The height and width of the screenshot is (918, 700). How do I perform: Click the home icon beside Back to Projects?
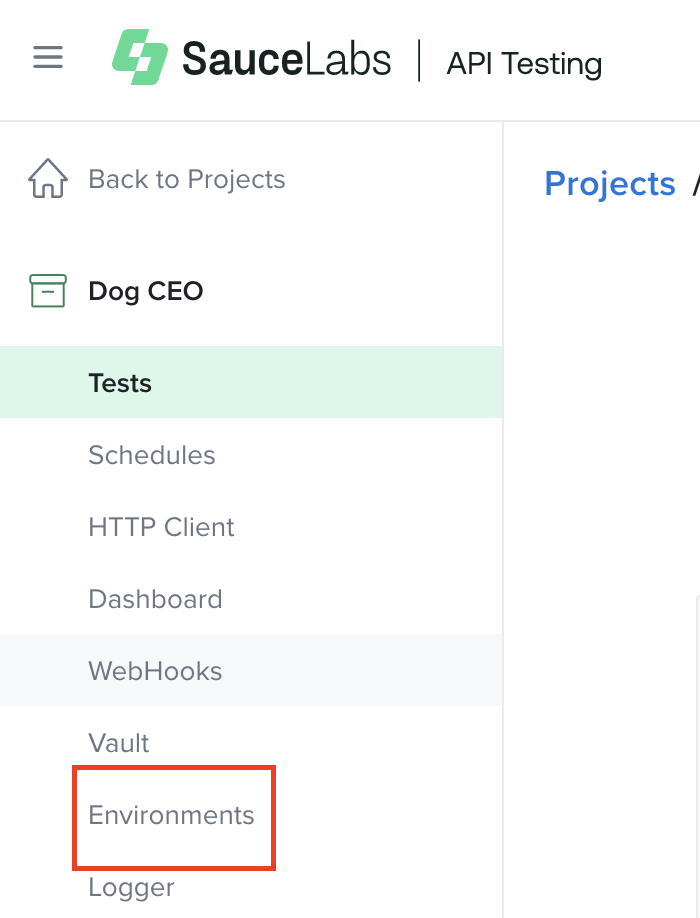(48, 180)
